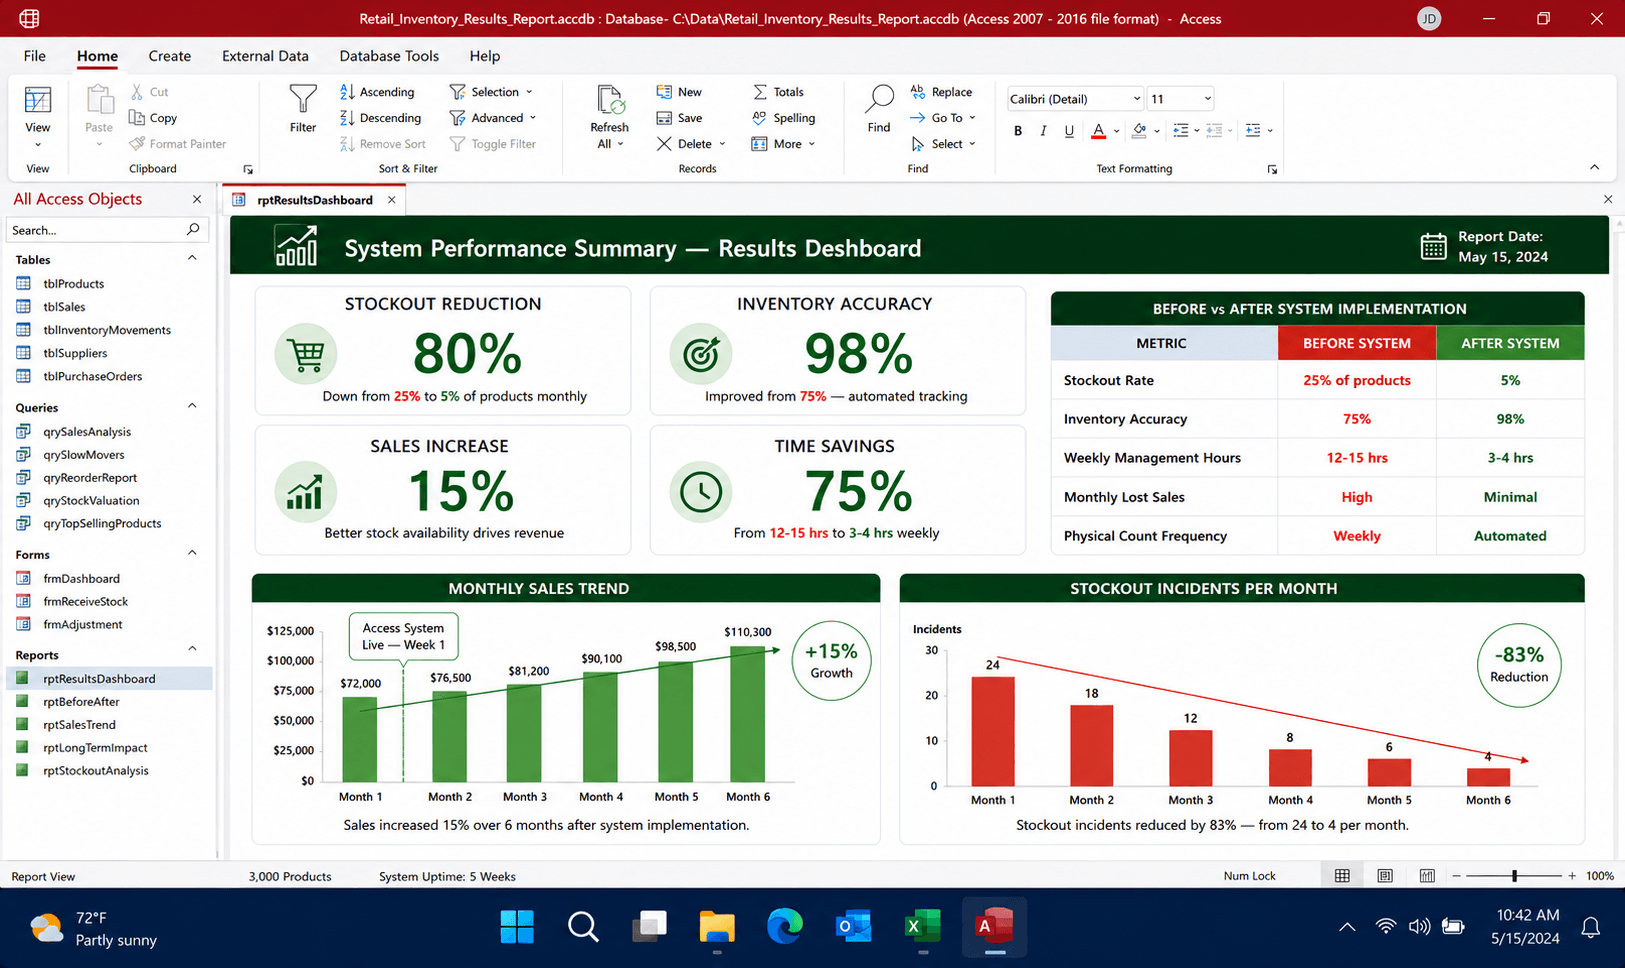Open the Delete dropdown arrow
This screenshot has height=968, width=1625.
point(722,144)
